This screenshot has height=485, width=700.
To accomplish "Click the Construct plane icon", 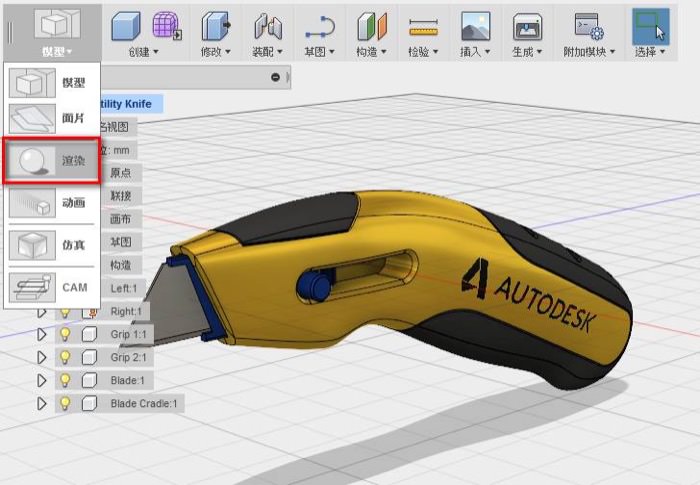I will [x=371, y=26].
